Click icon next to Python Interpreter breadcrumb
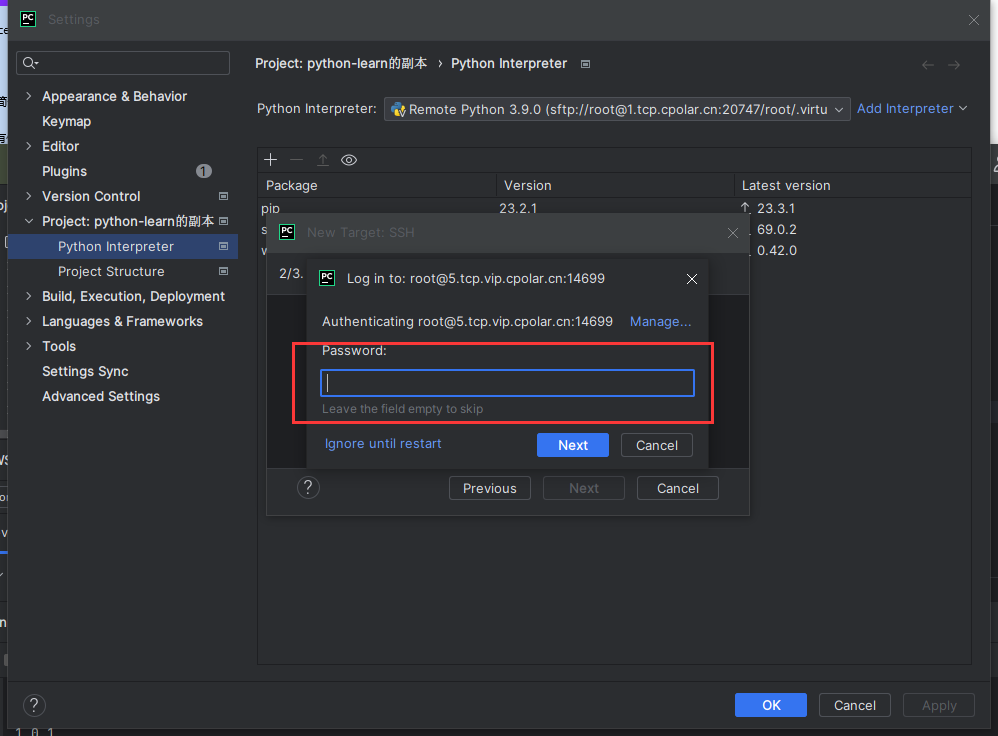The width and height of the screenshot is (998, 736). coord(586,64)
